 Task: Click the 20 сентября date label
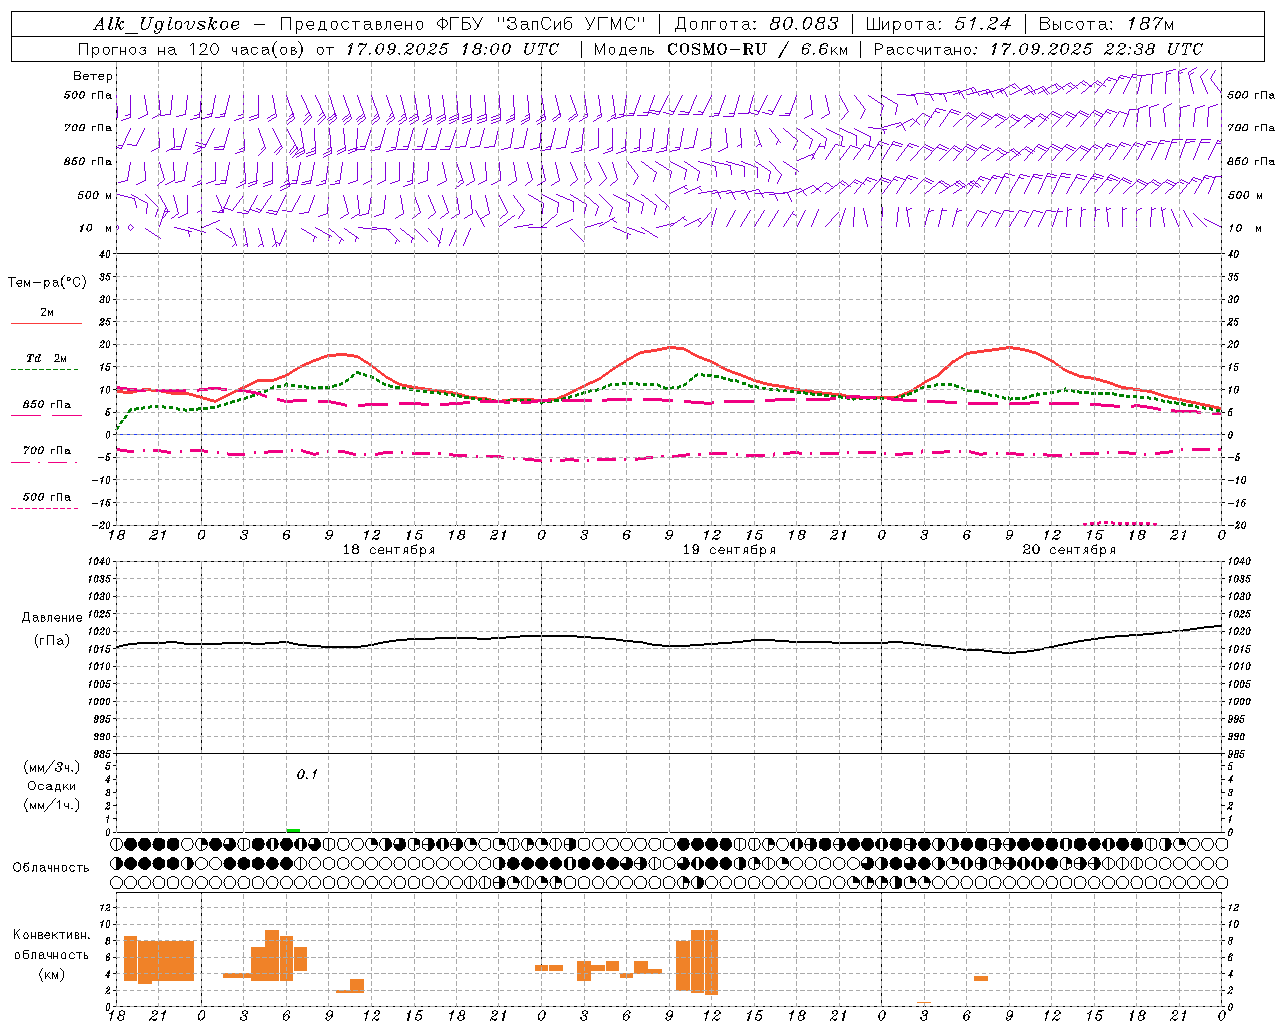[x=1069, y=550]
